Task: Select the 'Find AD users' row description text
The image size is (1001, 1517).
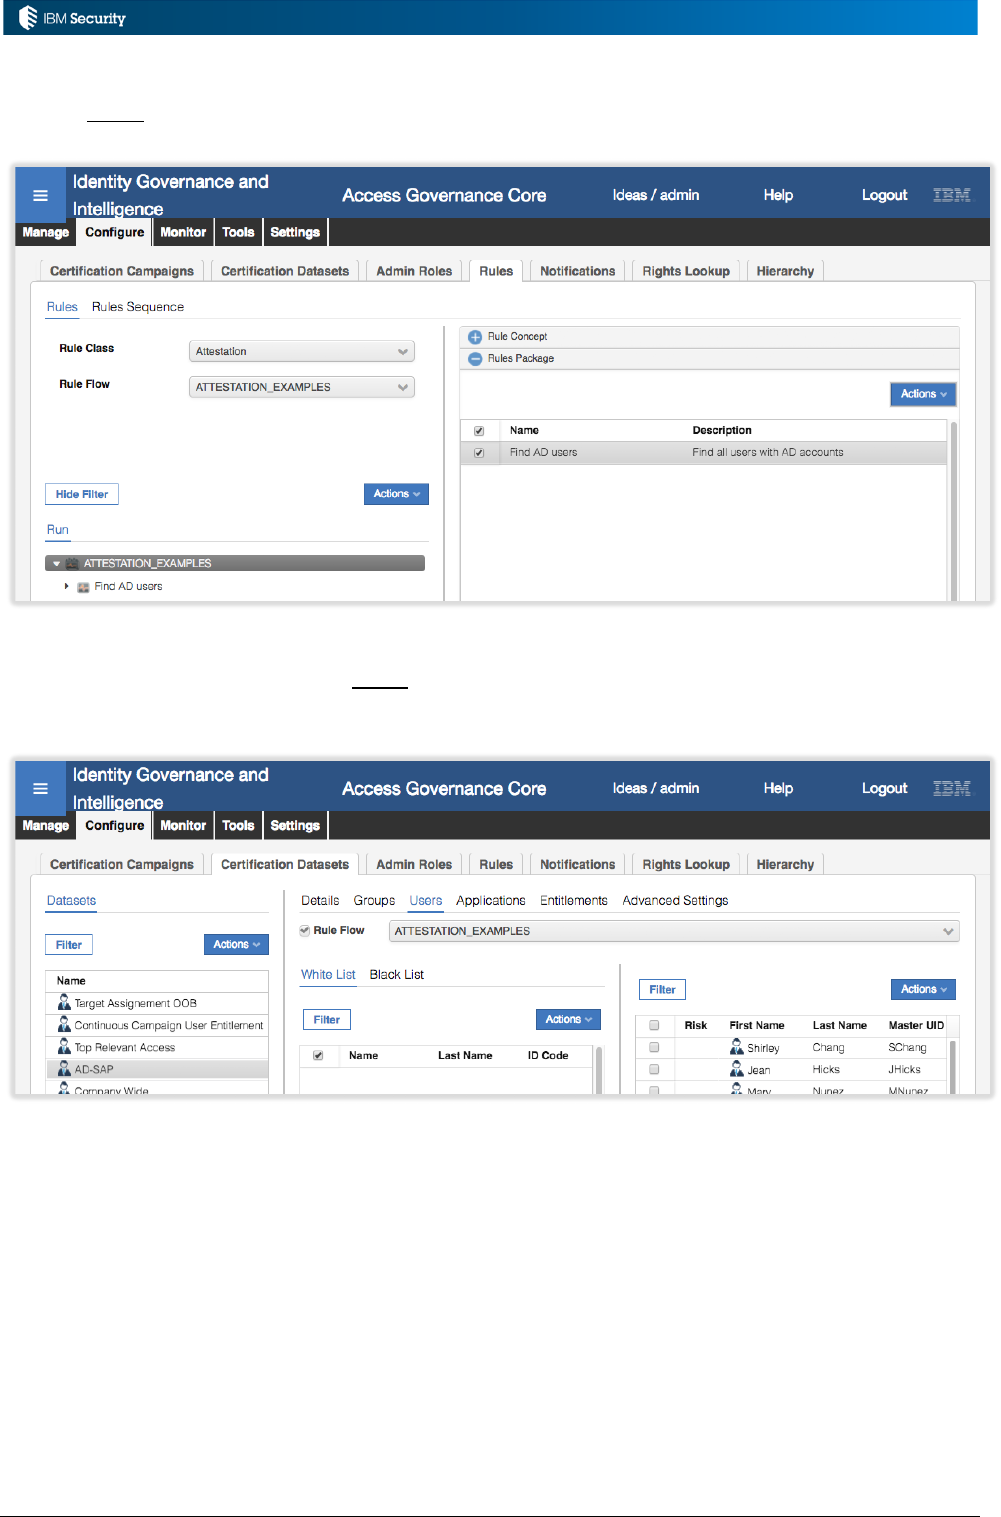Action: tap(768, 453)
